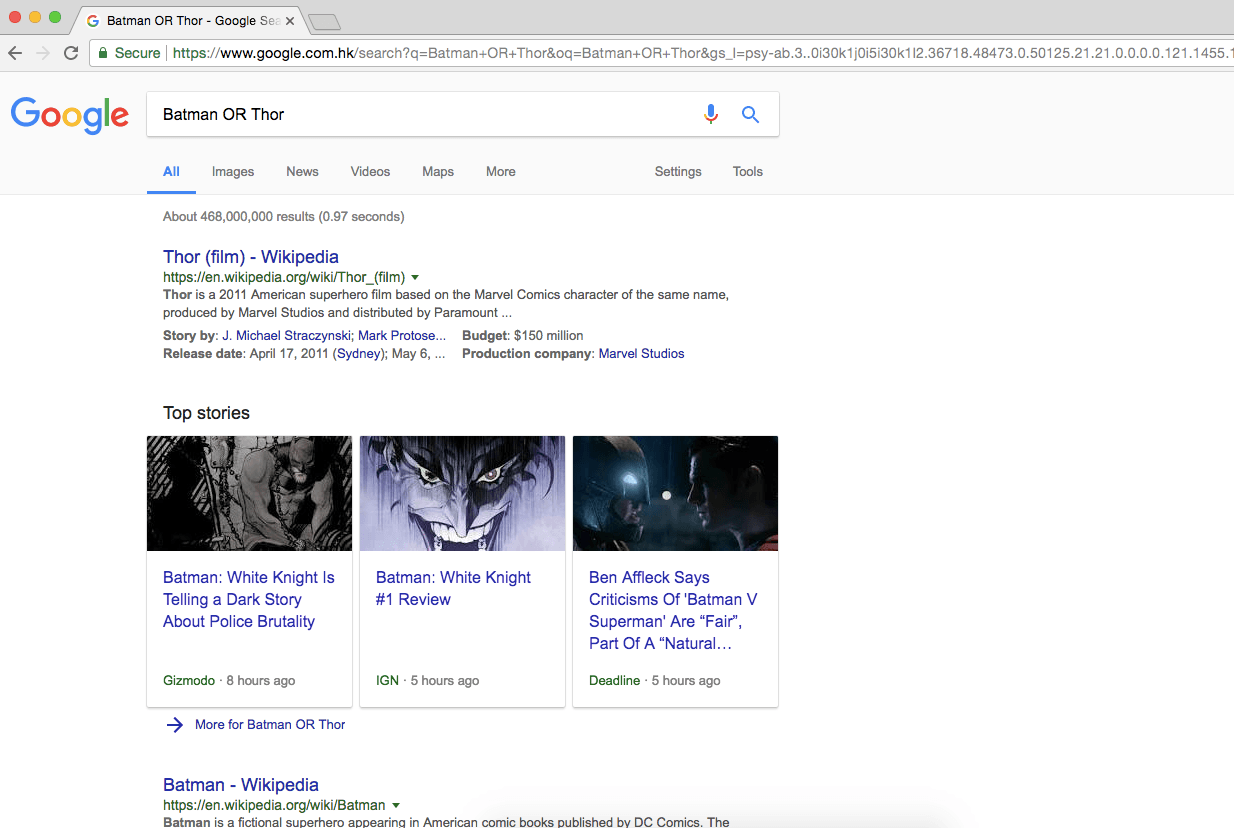The width and height of the screenshot is (1234, 828).
Task: Open a new browser tab
Action: (325, 21)
